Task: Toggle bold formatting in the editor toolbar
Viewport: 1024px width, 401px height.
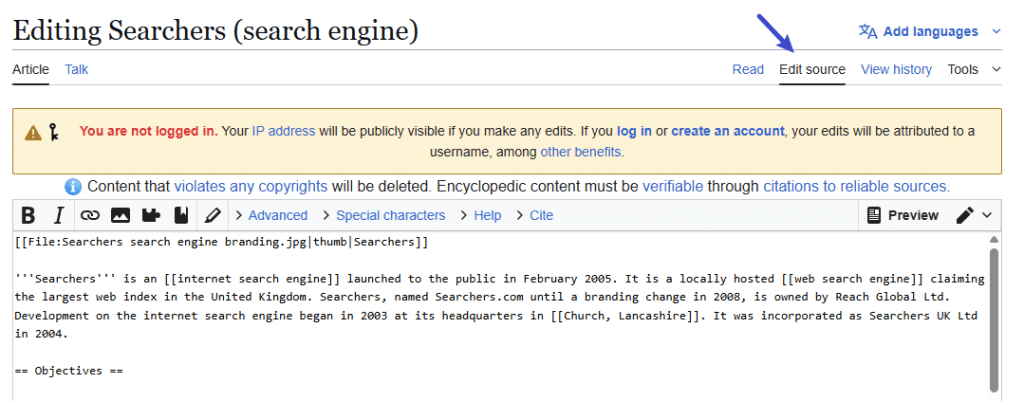Action: pyautogui.click(x=28, y=216)
